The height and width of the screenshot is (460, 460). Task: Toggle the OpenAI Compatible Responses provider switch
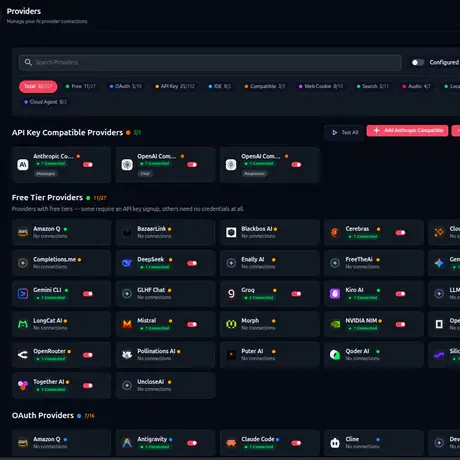[x=296, y=164]
